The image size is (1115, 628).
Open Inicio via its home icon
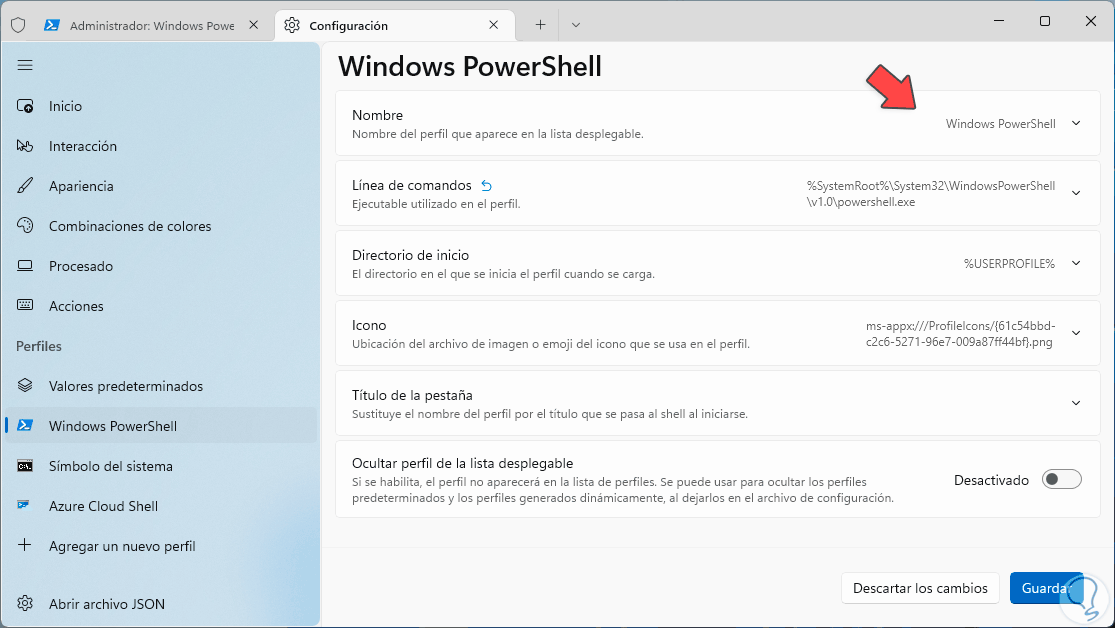[25, 106]
